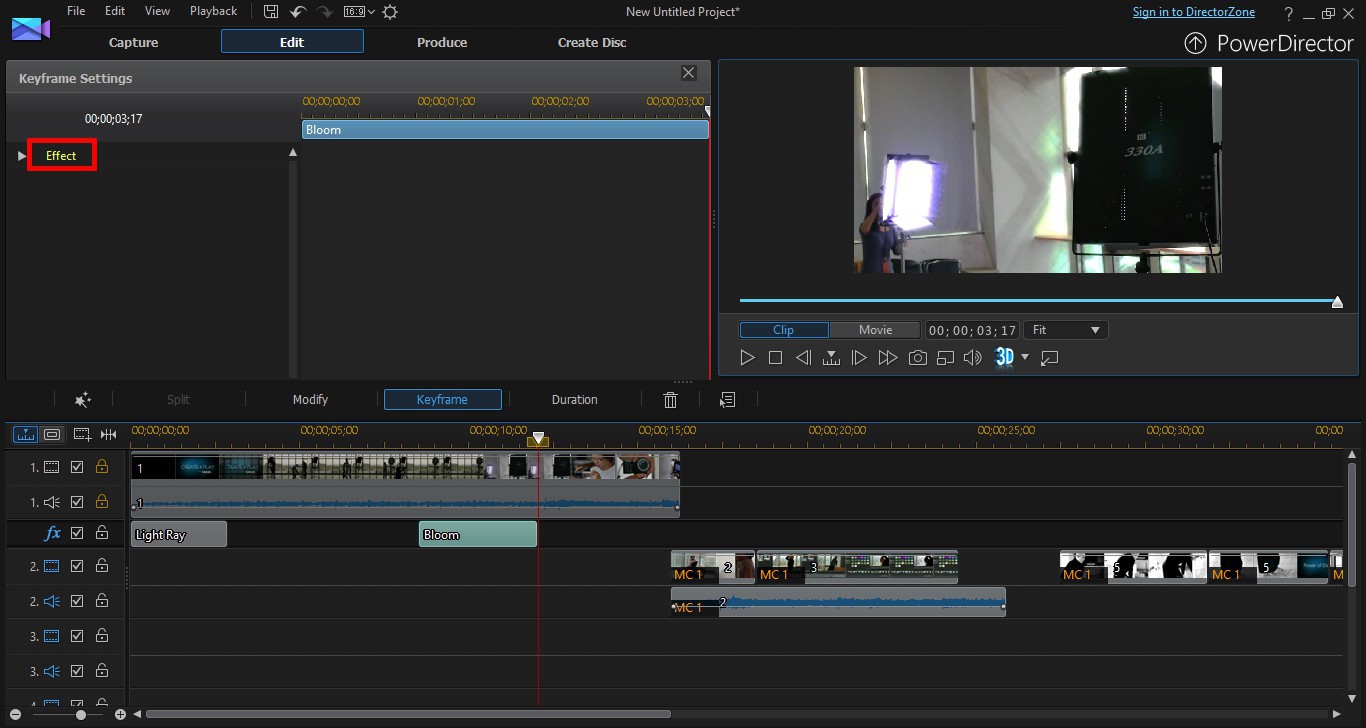Expand the Effect keyframe settings triangle

[21, 155]
